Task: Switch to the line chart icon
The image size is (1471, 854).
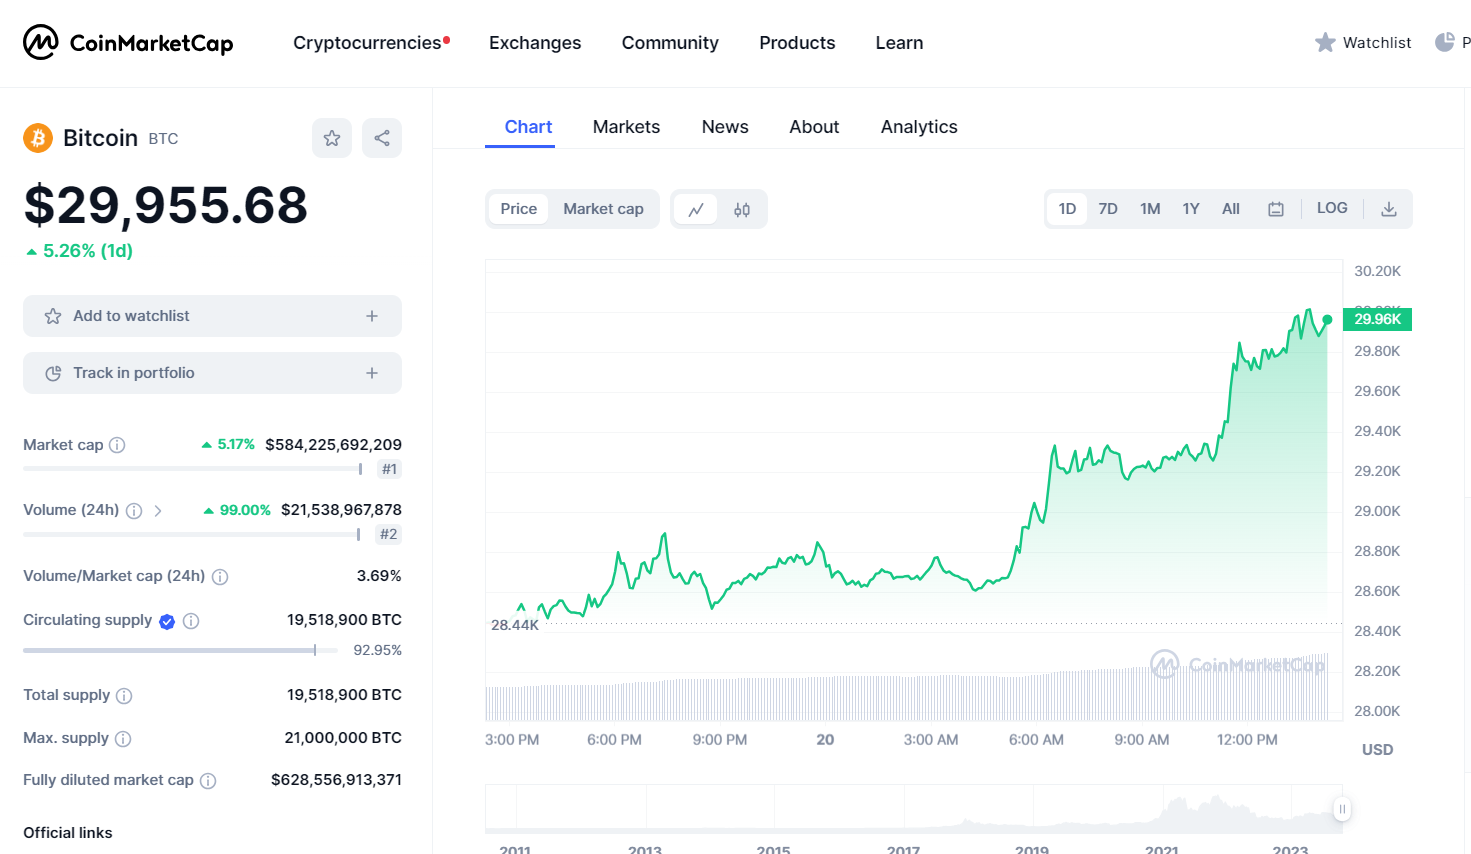Action: click(x=696, y=209)
